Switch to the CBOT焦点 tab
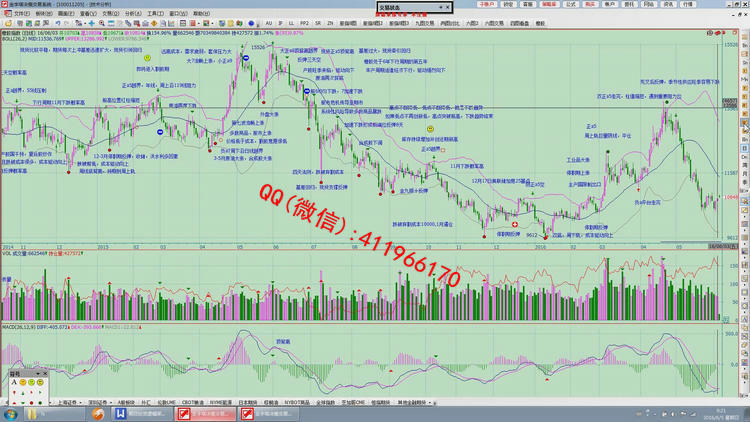The width and height of the screenshot is (750, 422). 193,403
